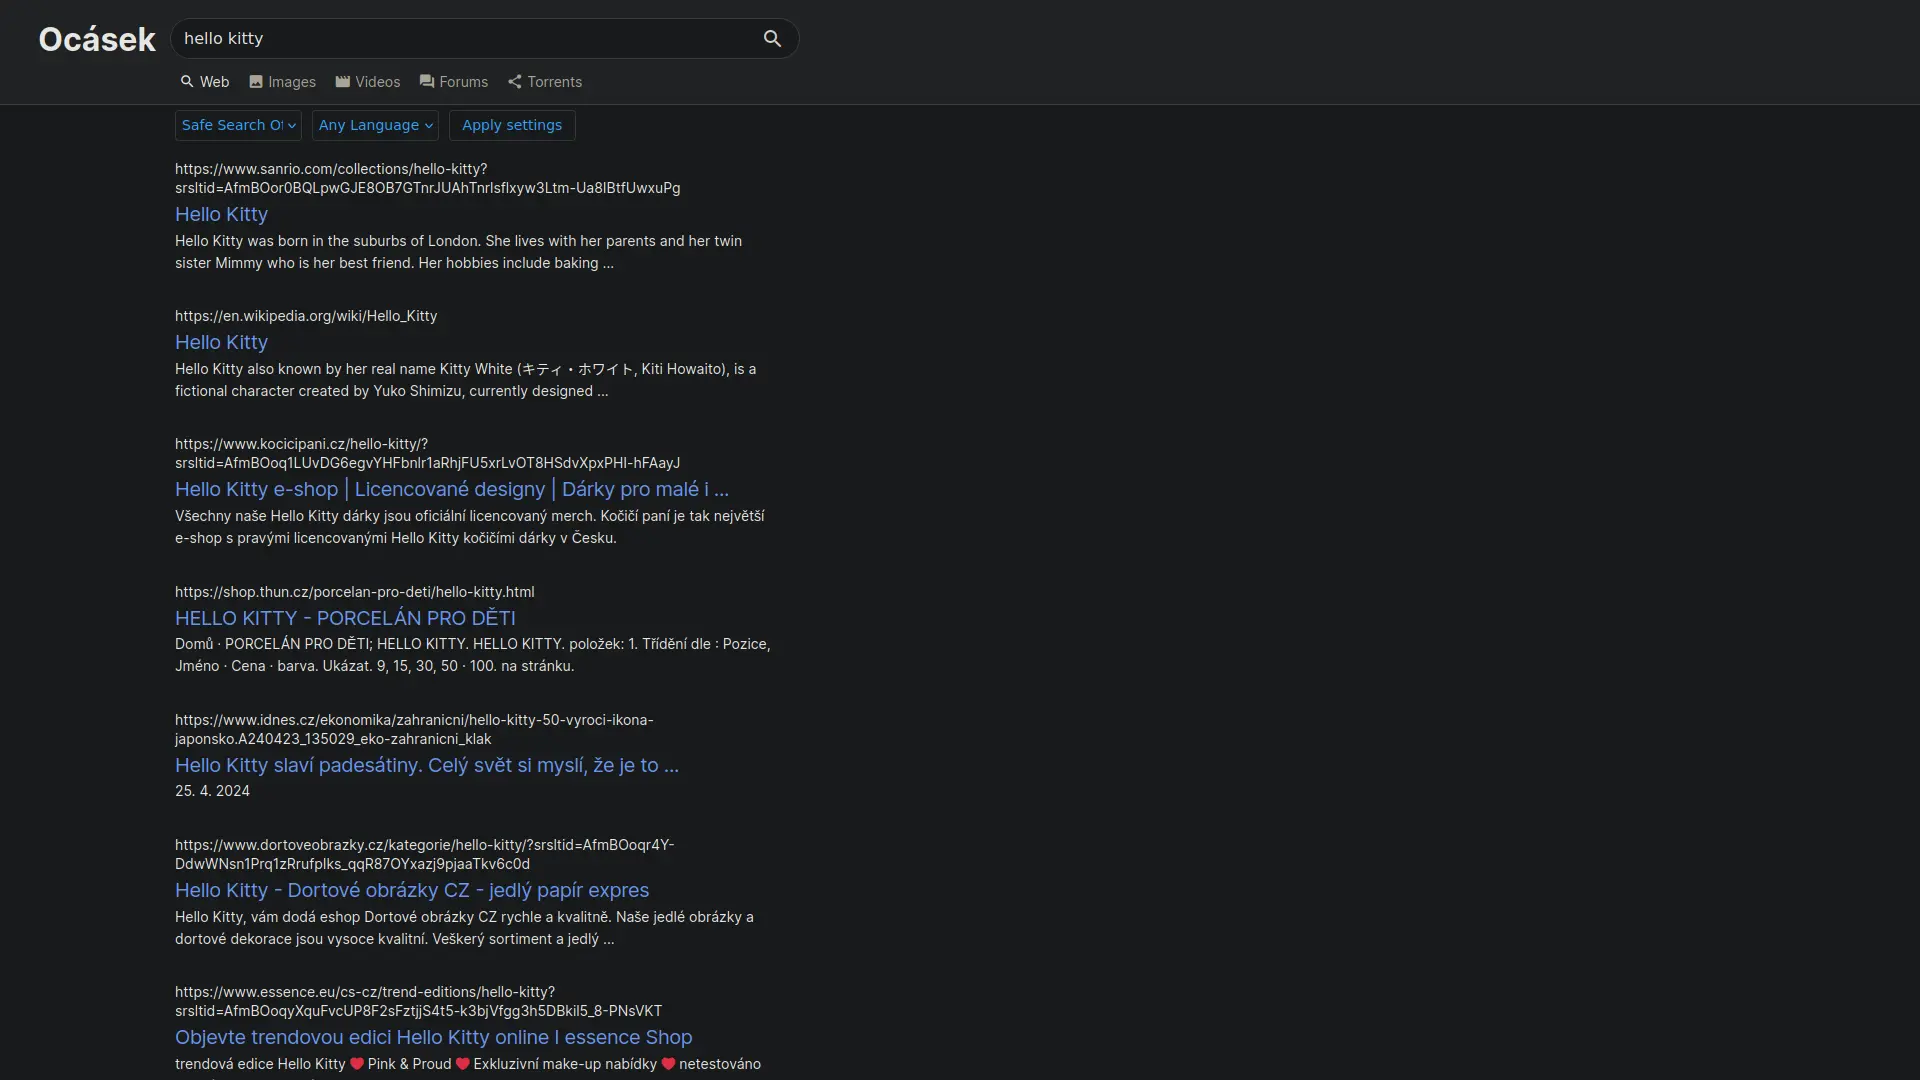Open the Hello Kitty Wikipedia link
The image size is (1920, 1080).
tap(220, 342)
